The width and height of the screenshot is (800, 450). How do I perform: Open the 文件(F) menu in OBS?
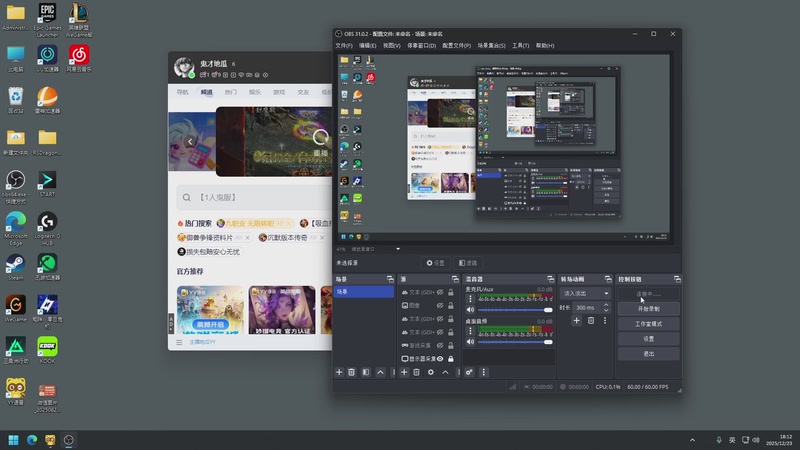[344, 45]
